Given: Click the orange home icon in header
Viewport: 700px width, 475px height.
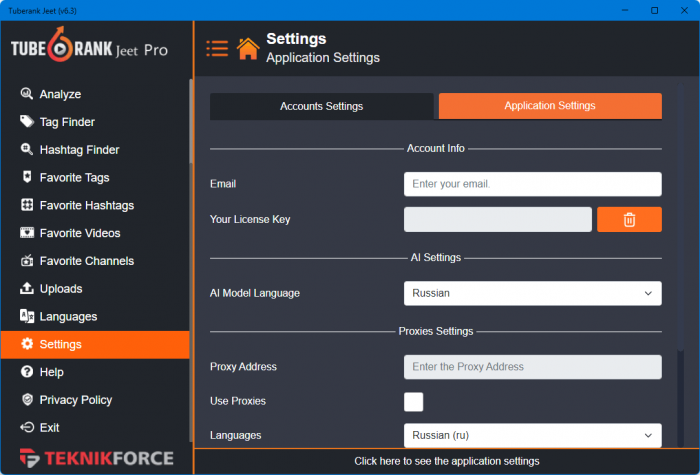Looking at the screenshot, I should point(248,48).
